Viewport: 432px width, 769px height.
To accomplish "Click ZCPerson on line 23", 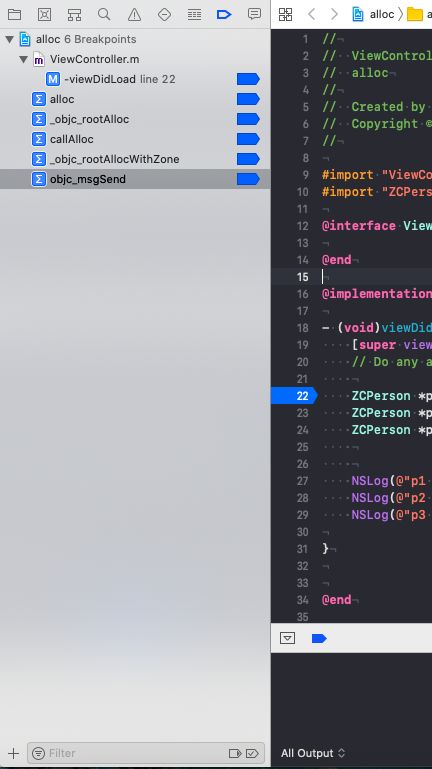I will click(381, 413).
